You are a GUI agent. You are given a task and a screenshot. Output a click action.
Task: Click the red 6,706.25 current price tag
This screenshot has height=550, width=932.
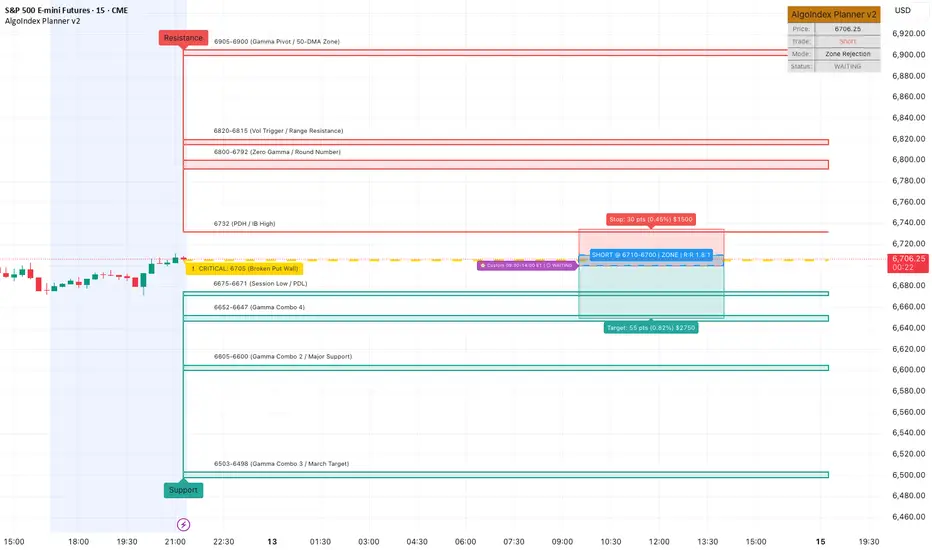908,263
